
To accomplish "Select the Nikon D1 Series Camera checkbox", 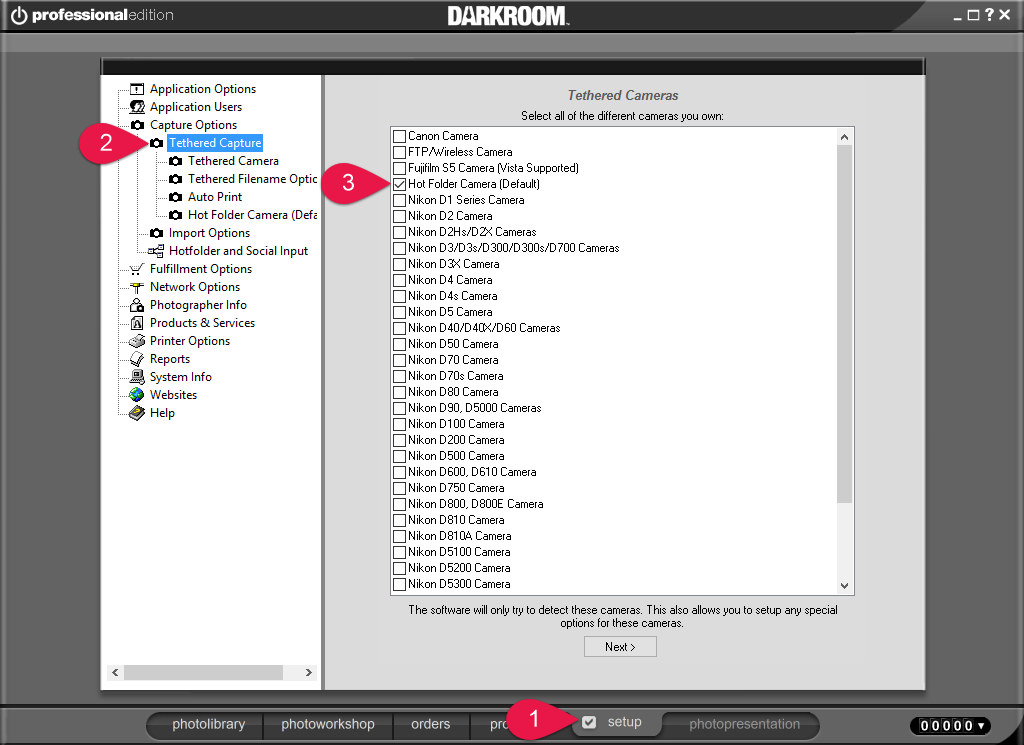I will coord(400,200).
